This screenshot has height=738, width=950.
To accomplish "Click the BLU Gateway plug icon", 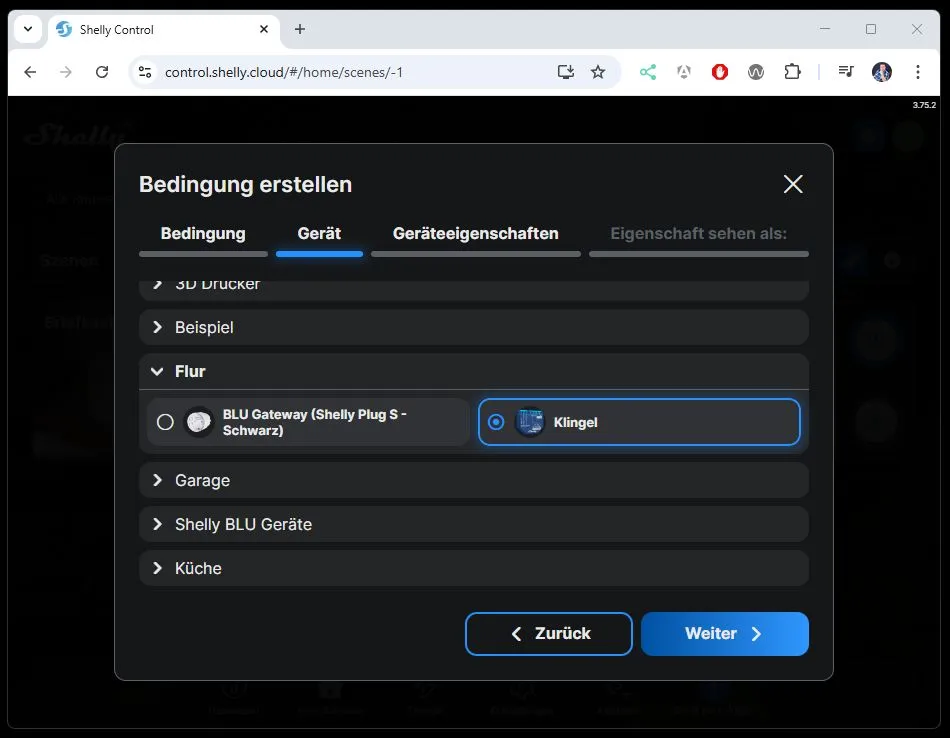I will (x=200, y=422).
